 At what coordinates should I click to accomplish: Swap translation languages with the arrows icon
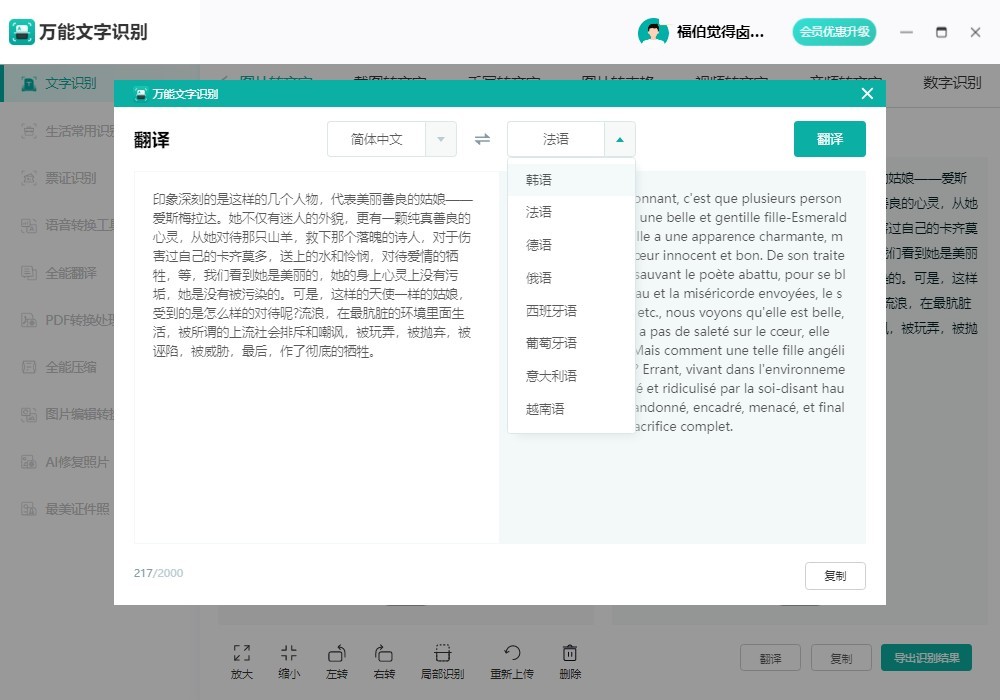coord(482,139)
